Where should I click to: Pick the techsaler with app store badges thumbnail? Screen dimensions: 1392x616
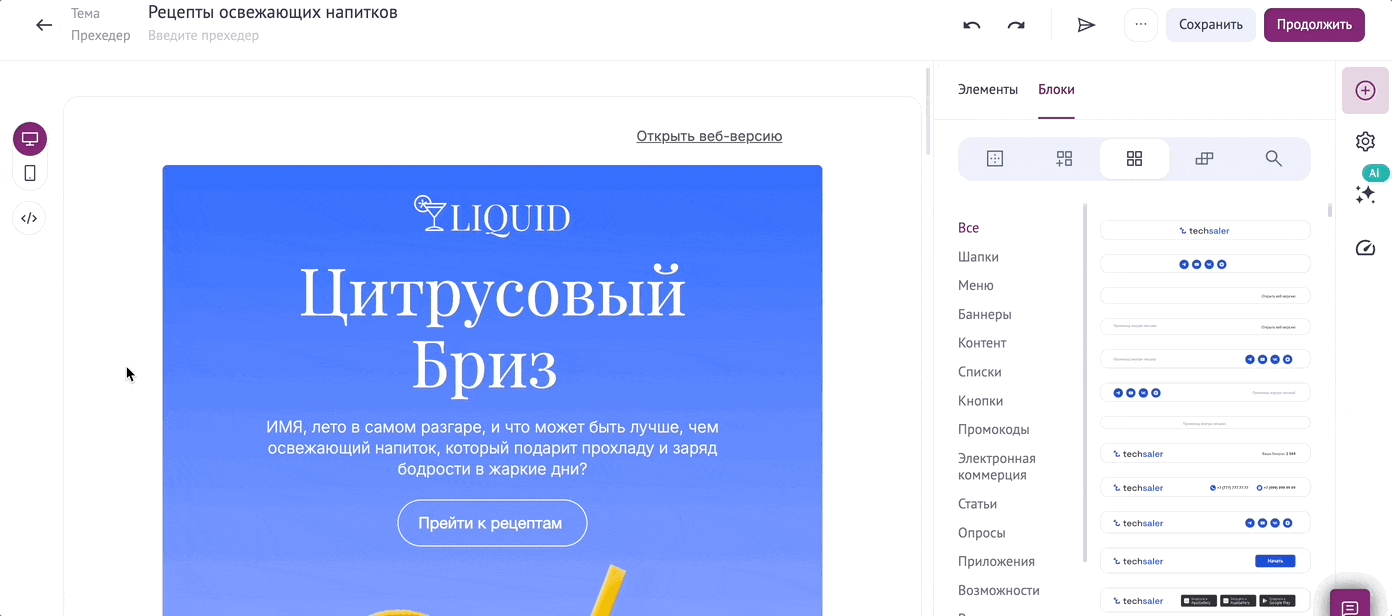1205,601
